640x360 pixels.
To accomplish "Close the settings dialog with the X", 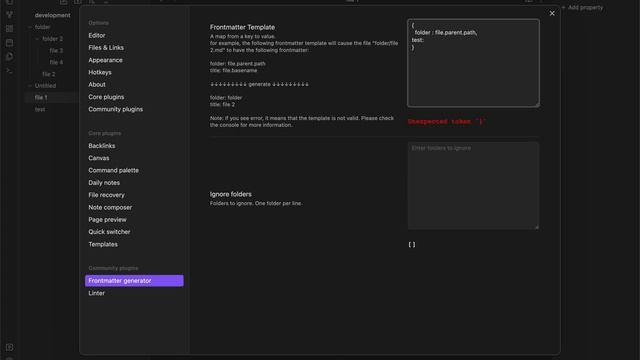I will (x=552, y=13).
